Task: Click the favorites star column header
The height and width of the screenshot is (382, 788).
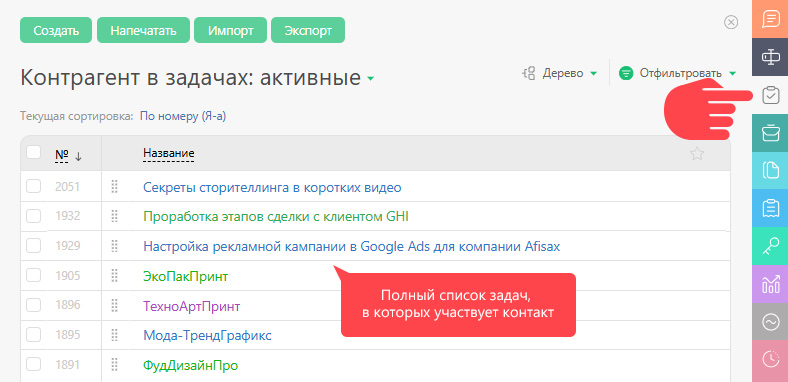Action: [x=697, y=154]
